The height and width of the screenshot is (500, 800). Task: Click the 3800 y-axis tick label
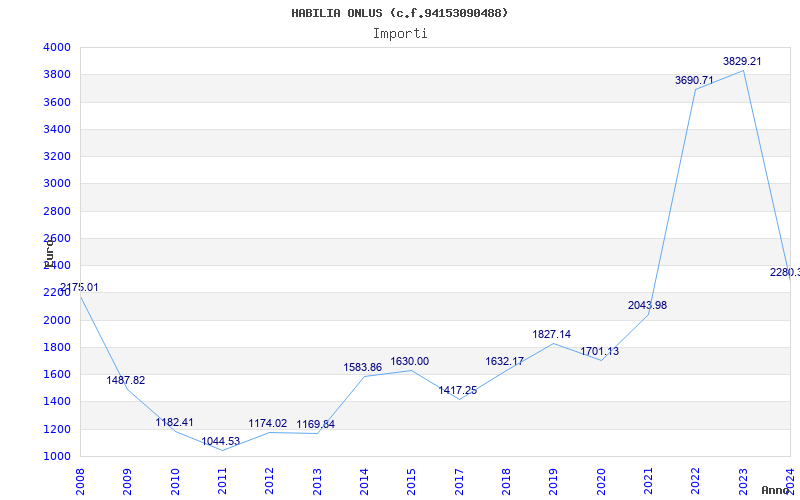[57, 74]
